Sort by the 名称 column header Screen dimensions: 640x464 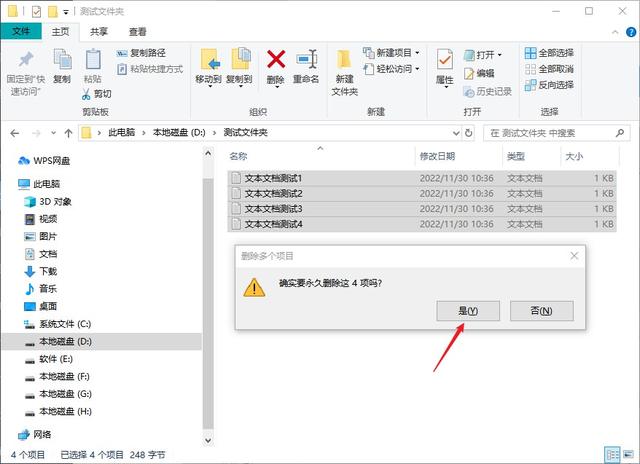(x=238, y=156)
